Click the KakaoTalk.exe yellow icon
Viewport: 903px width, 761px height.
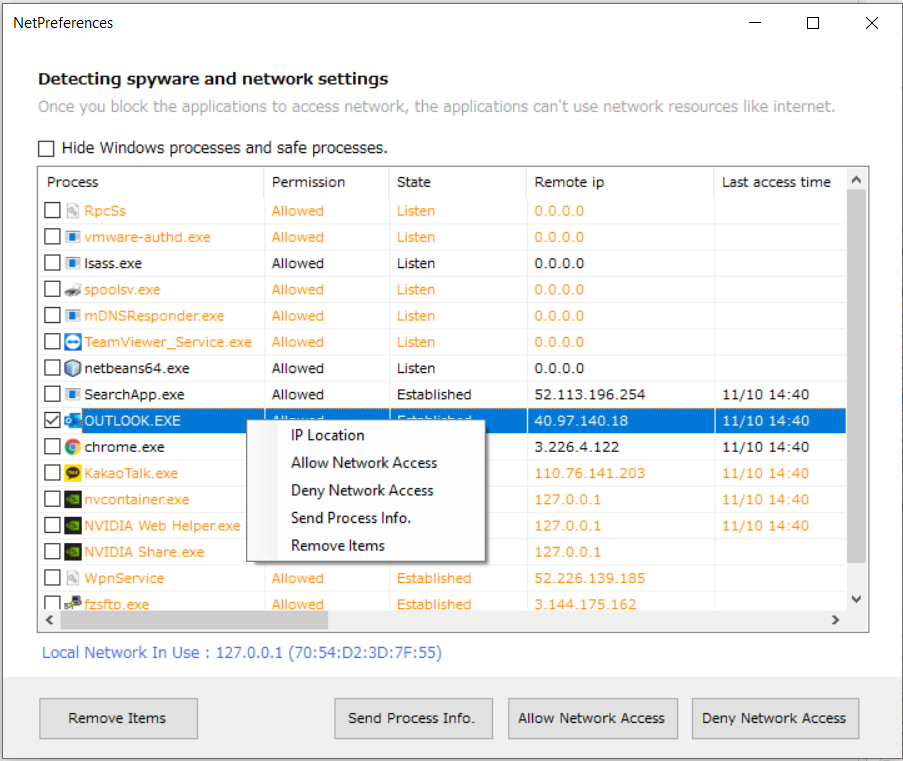pos(73,473)
